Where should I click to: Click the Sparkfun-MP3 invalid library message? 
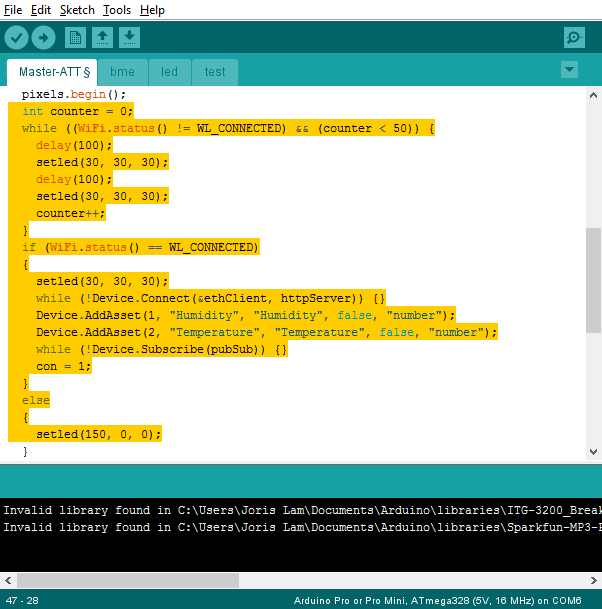[x=303, y=527]
